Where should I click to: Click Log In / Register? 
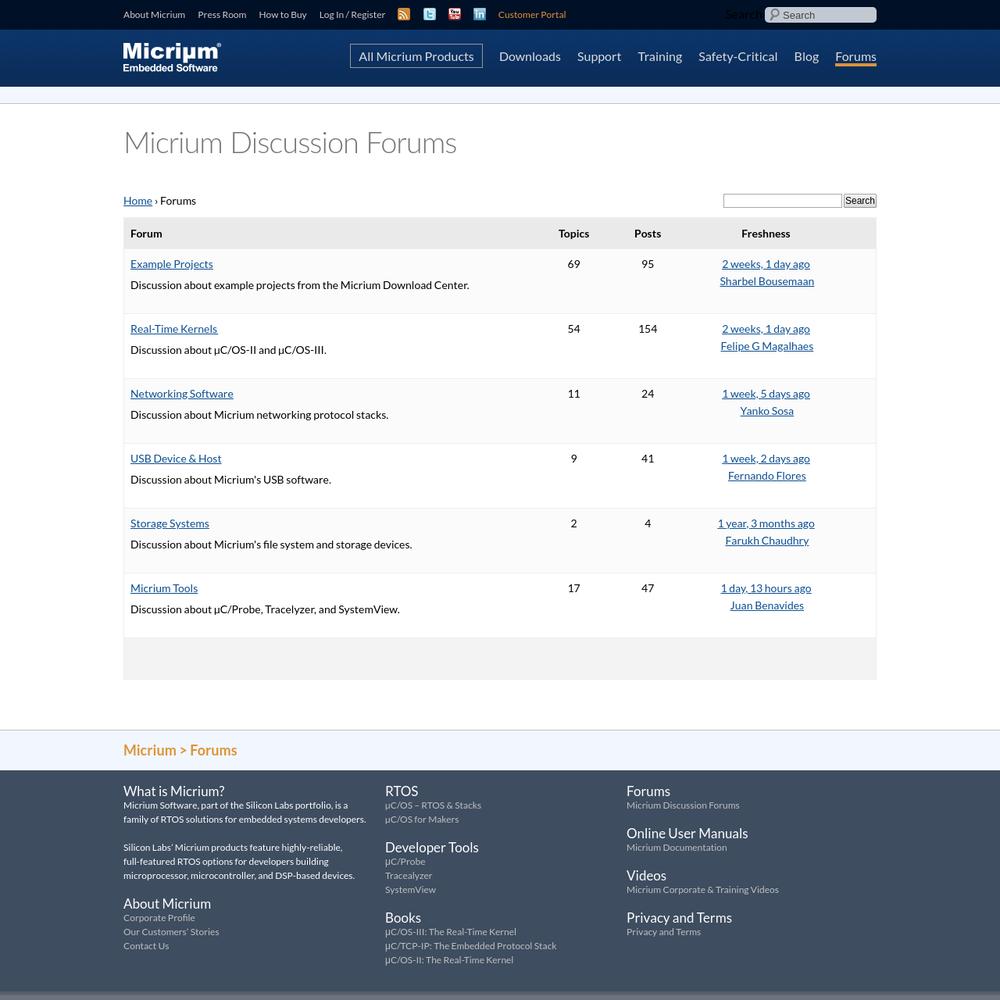(352, 15)
